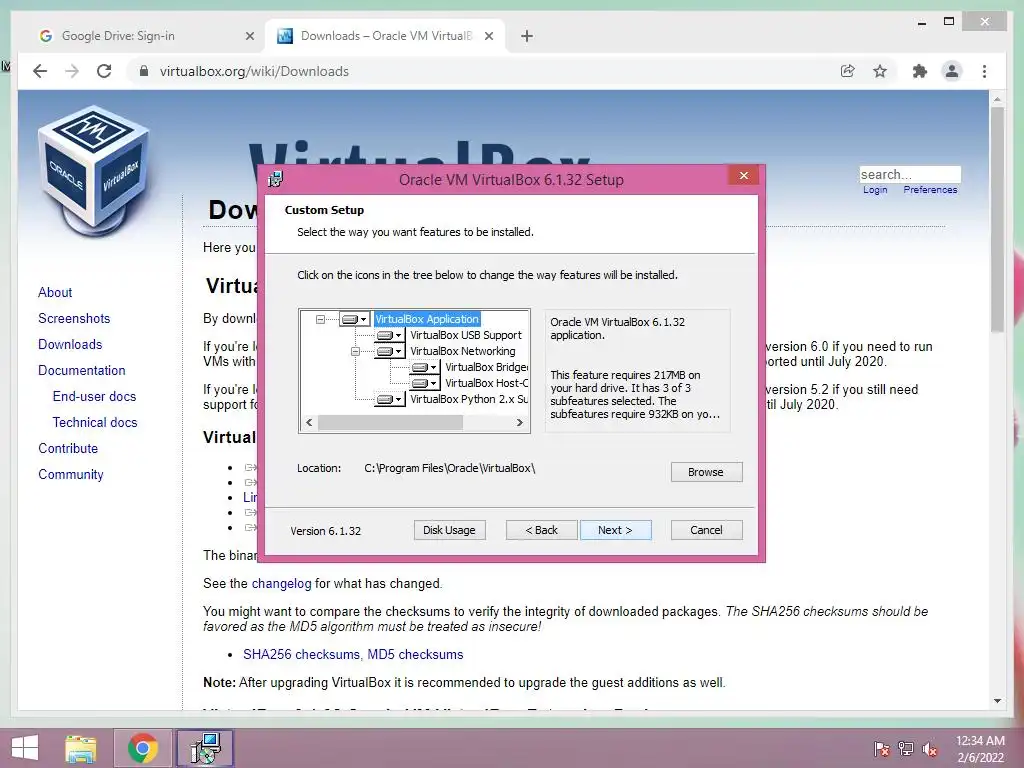Click the setup dialog title bar installer icon
Screen dimensions: 1024x768
(x=276, y=180)
